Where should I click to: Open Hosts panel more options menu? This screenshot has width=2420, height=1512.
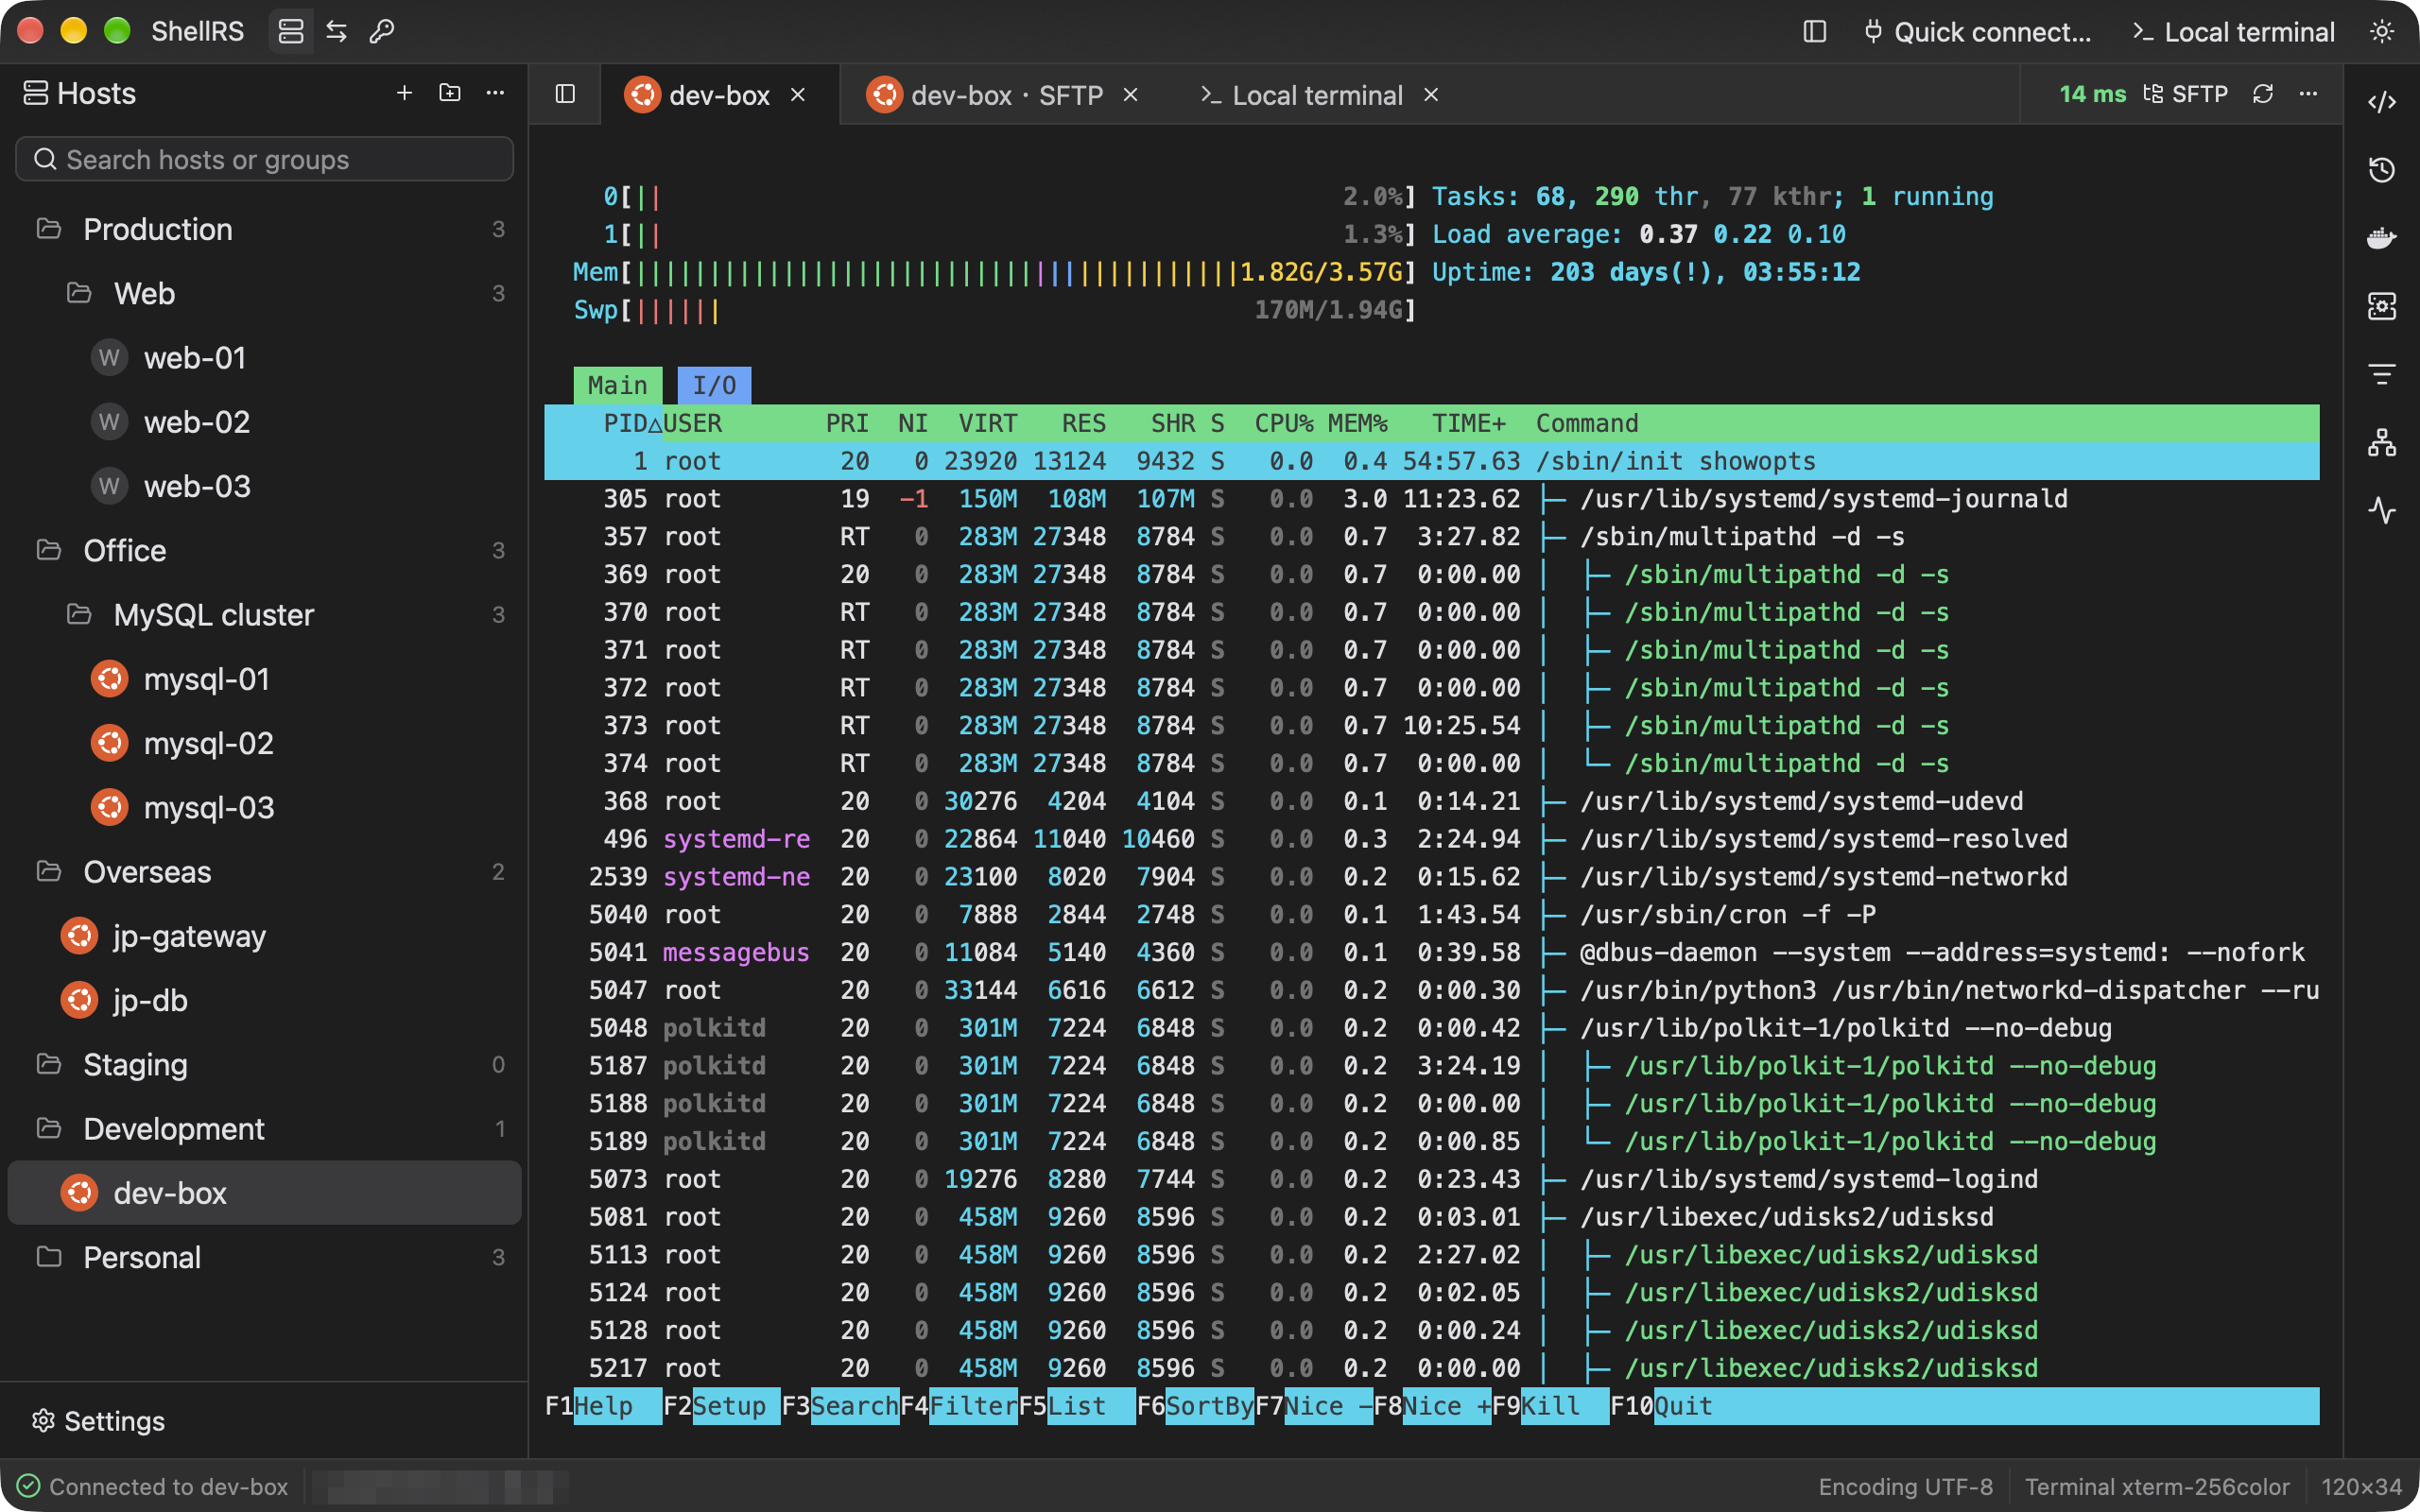495,93
